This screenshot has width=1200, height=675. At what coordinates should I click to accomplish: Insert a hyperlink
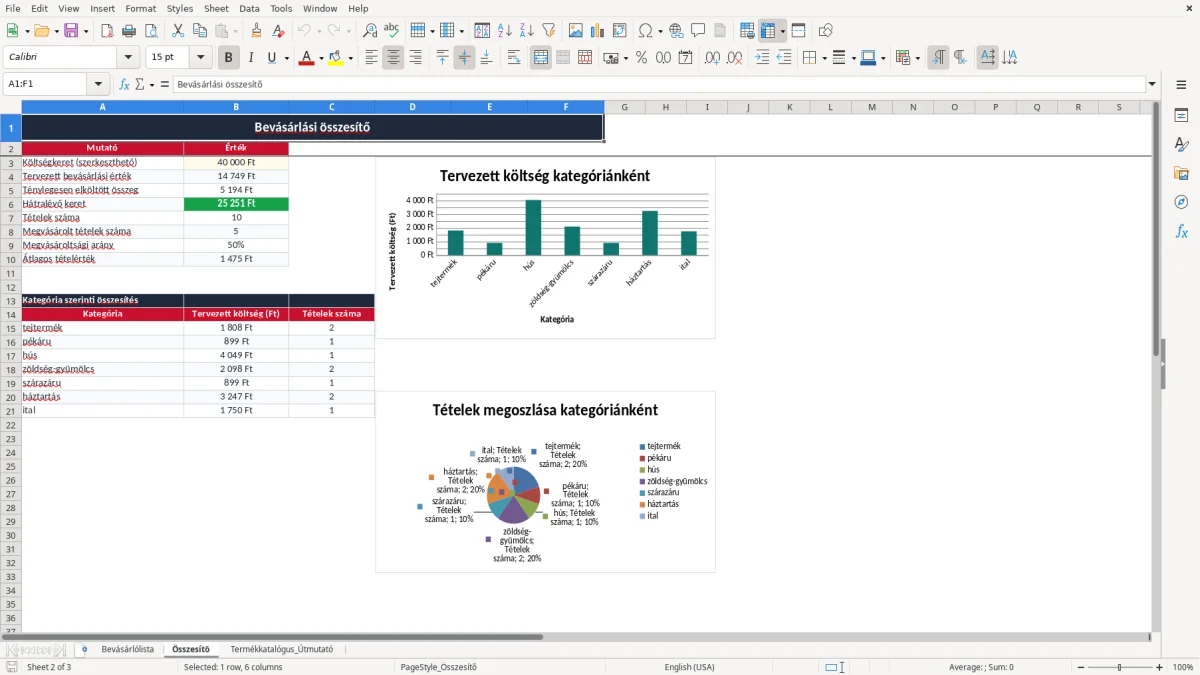pyautogui.click(x=677, y=31)
